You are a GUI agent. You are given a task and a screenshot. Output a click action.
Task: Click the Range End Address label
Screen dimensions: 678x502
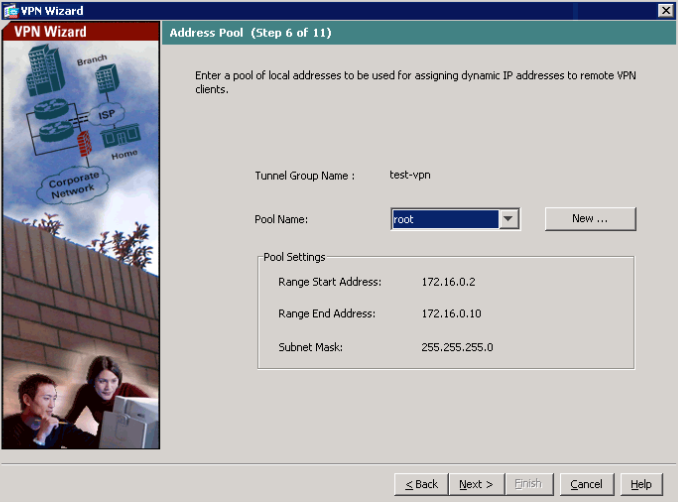click(x=327, y=313)
